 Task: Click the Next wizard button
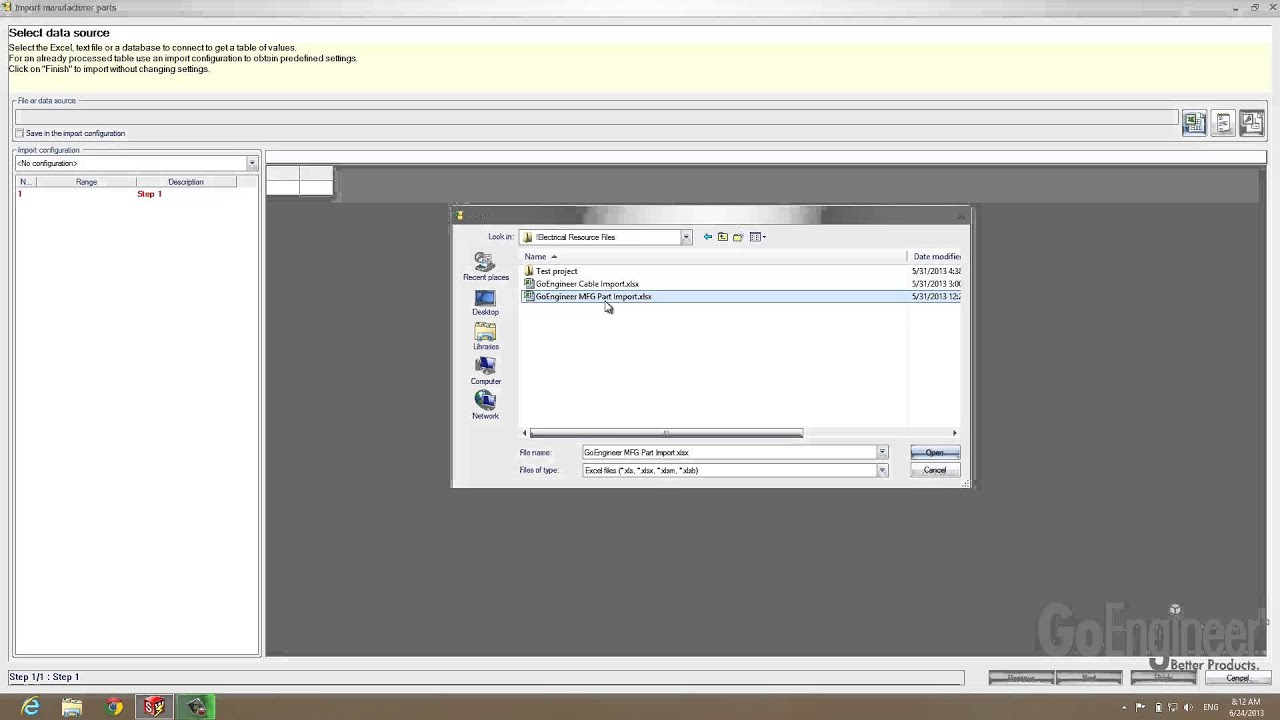1089,678
